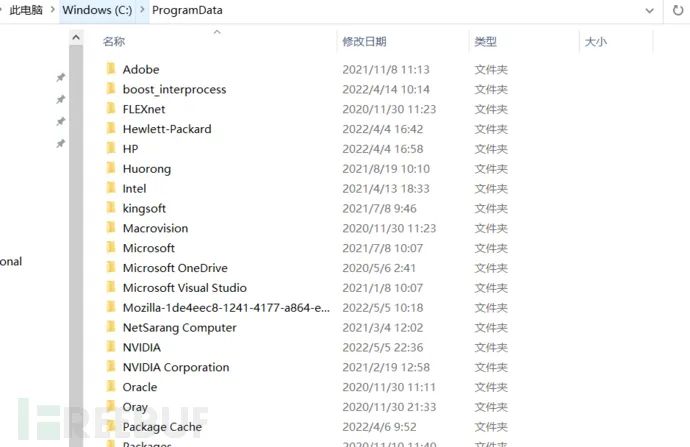Click the date 2022/5/5 22:36
The image size is (690, 447).
(383, 347)
